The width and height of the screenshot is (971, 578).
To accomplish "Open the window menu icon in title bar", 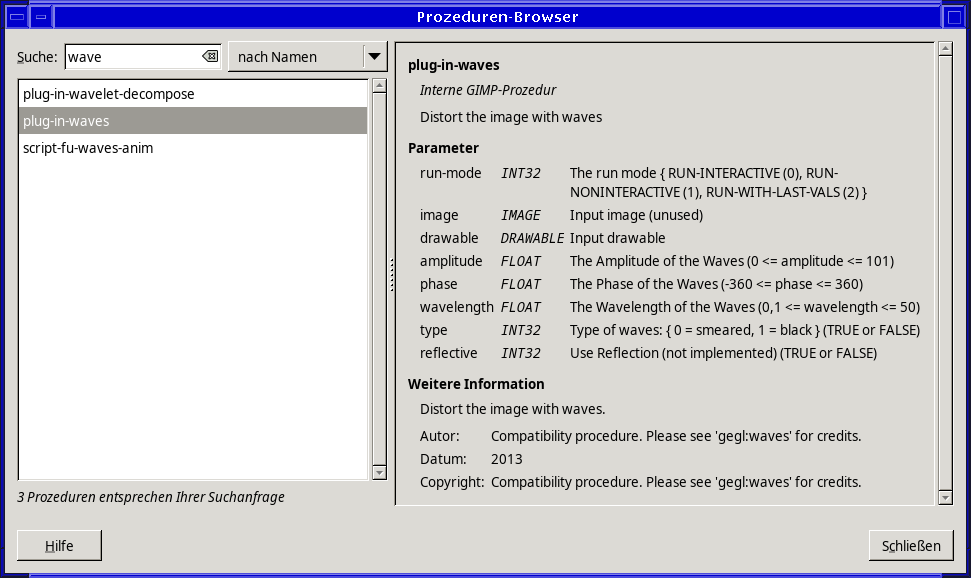I will coord(17,17).
